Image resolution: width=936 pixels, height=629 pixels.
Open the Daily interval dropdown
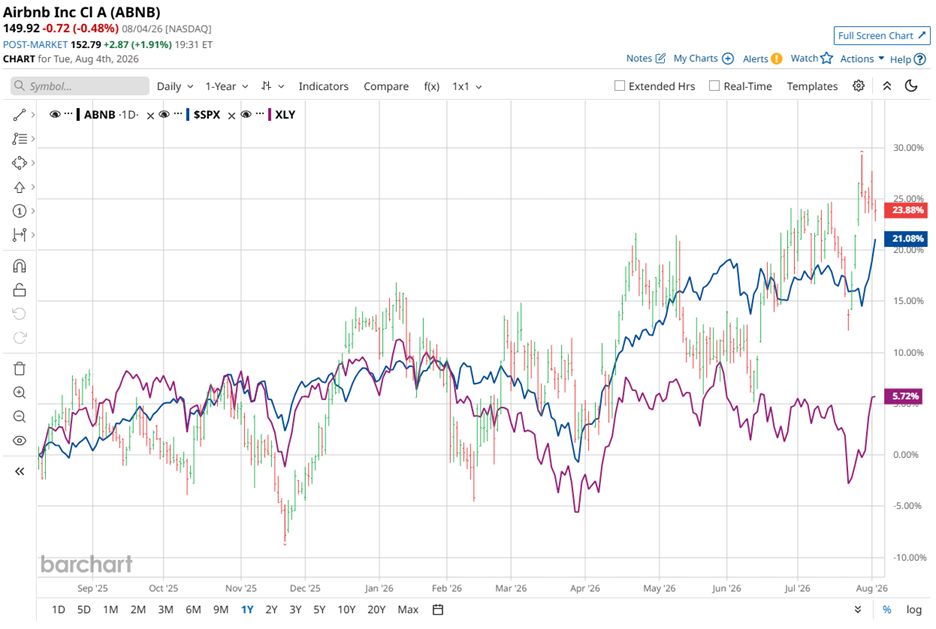pos(175,86)
